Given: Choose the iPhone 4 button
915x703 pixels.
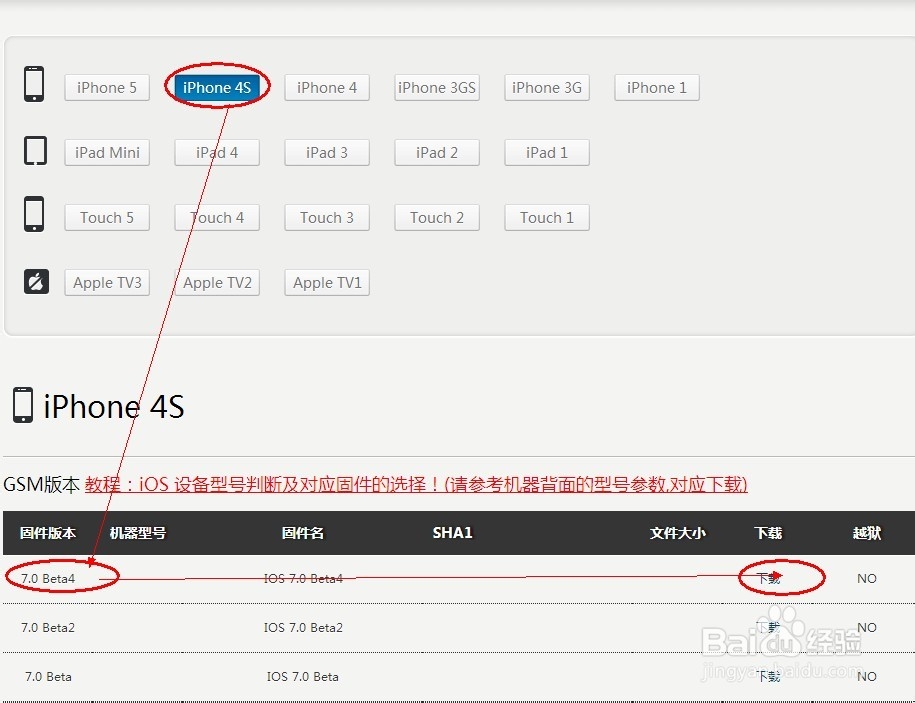Looking at the screenshot, I should click(327, 88).
